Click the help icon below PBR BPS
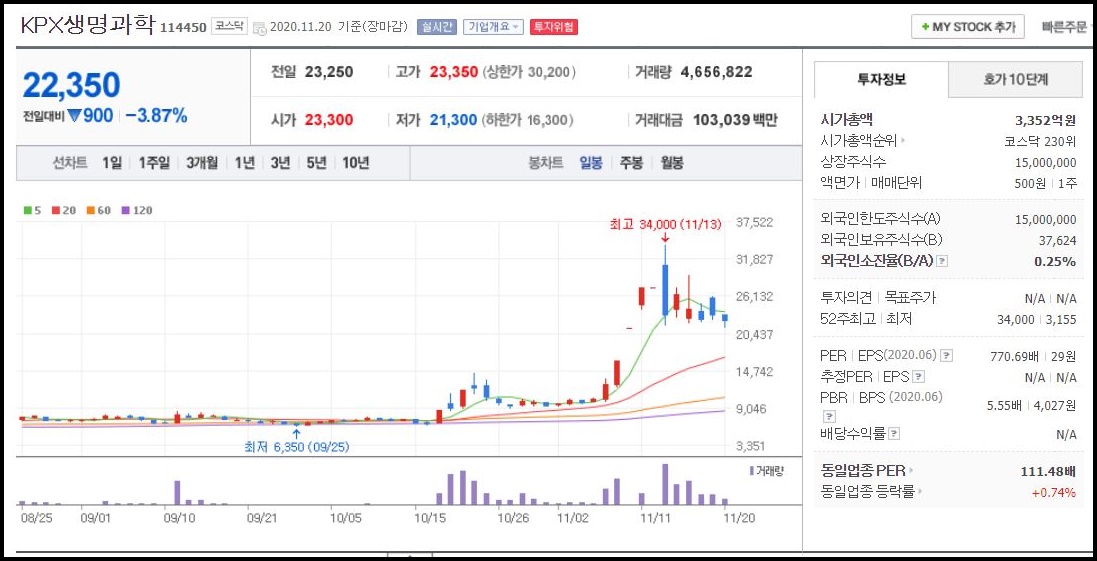1097x561 pixels. (828, 416)
